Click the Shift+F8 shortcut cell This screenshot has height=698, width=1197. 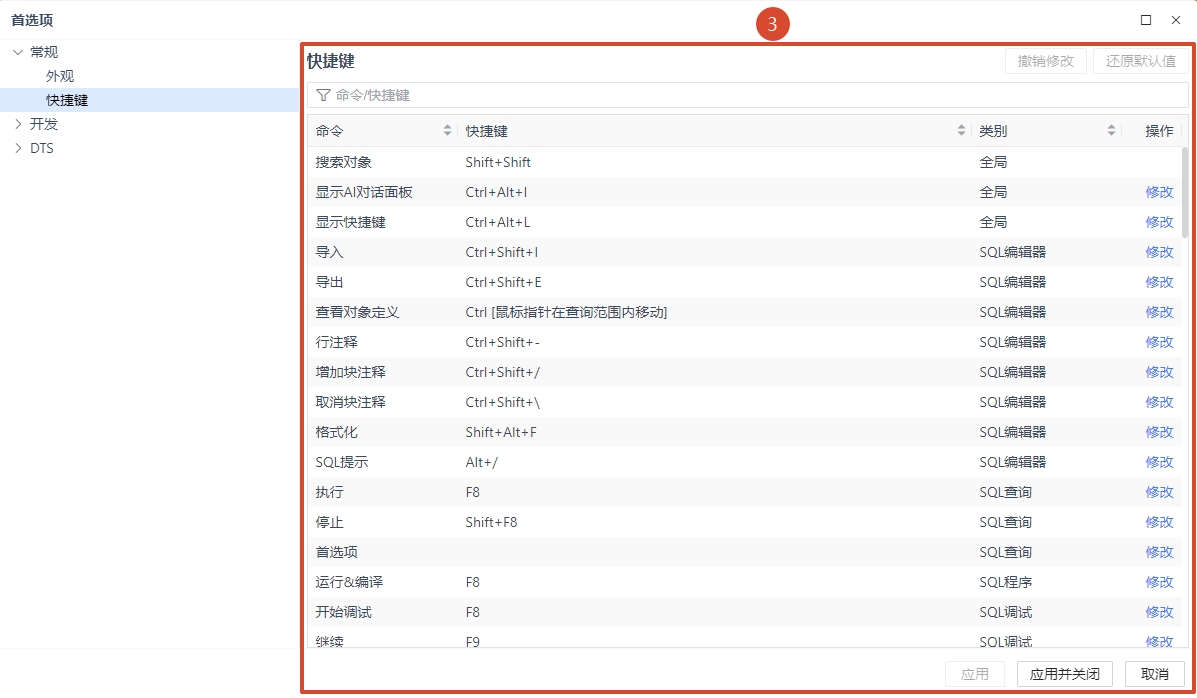coord(491,522)
